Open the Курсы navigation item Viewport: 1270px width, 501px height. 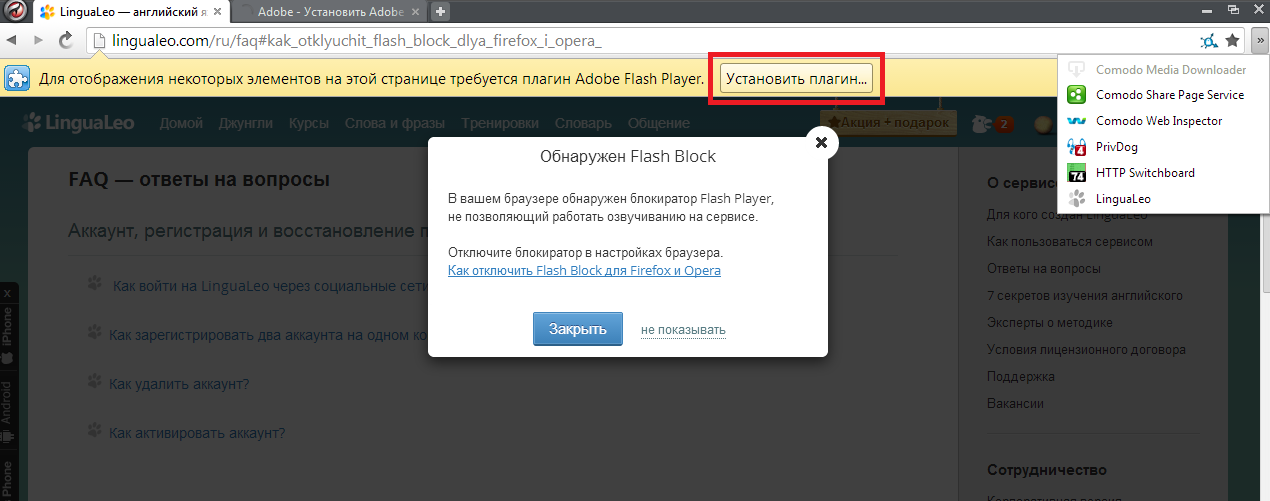(309, 123)
